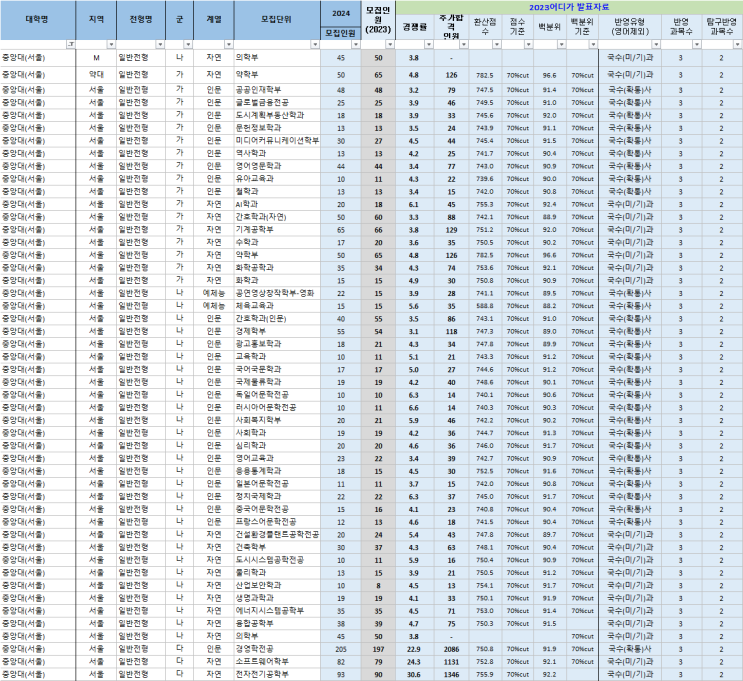Image resolution: width=743 pixels, height=681 pixels.
Task: Click the 화학공학과 cell
Action: click(277, 268)
